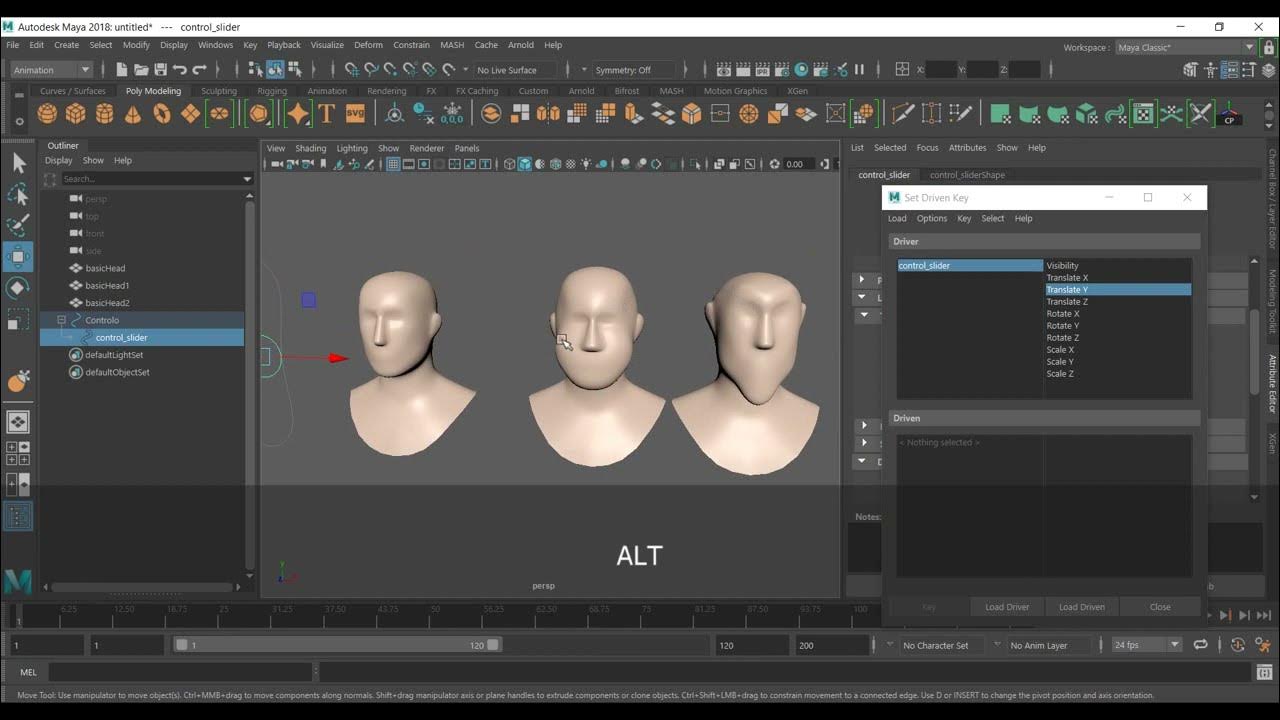This screenshot has height=720, width=1280.
Task: Toggle textured display in viewport toolbar
Action: point(571,164)
